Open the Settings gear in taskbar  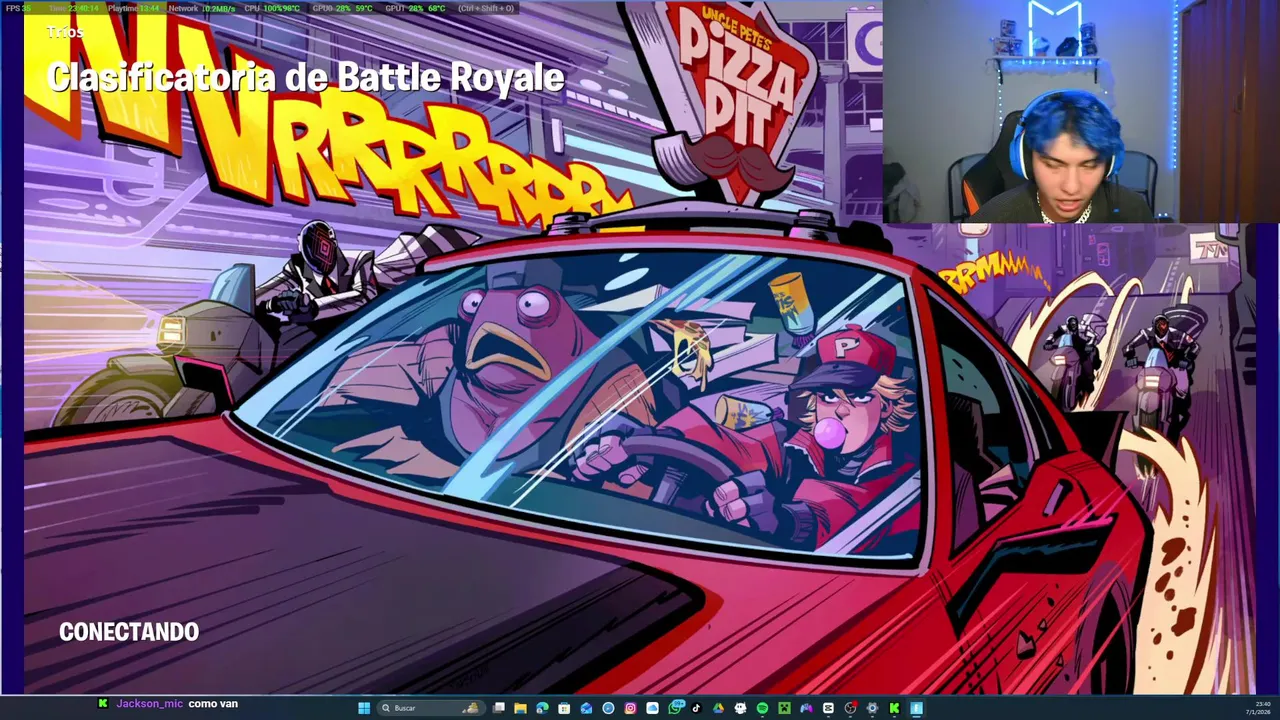[x=872, y=708]
